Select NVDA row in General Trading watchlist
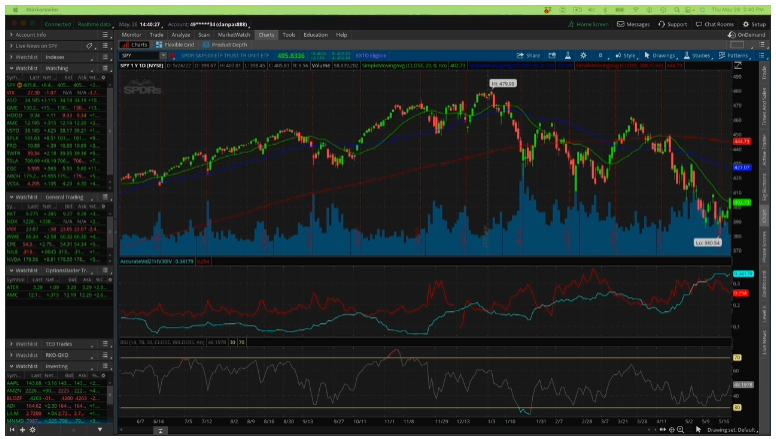 55,259
